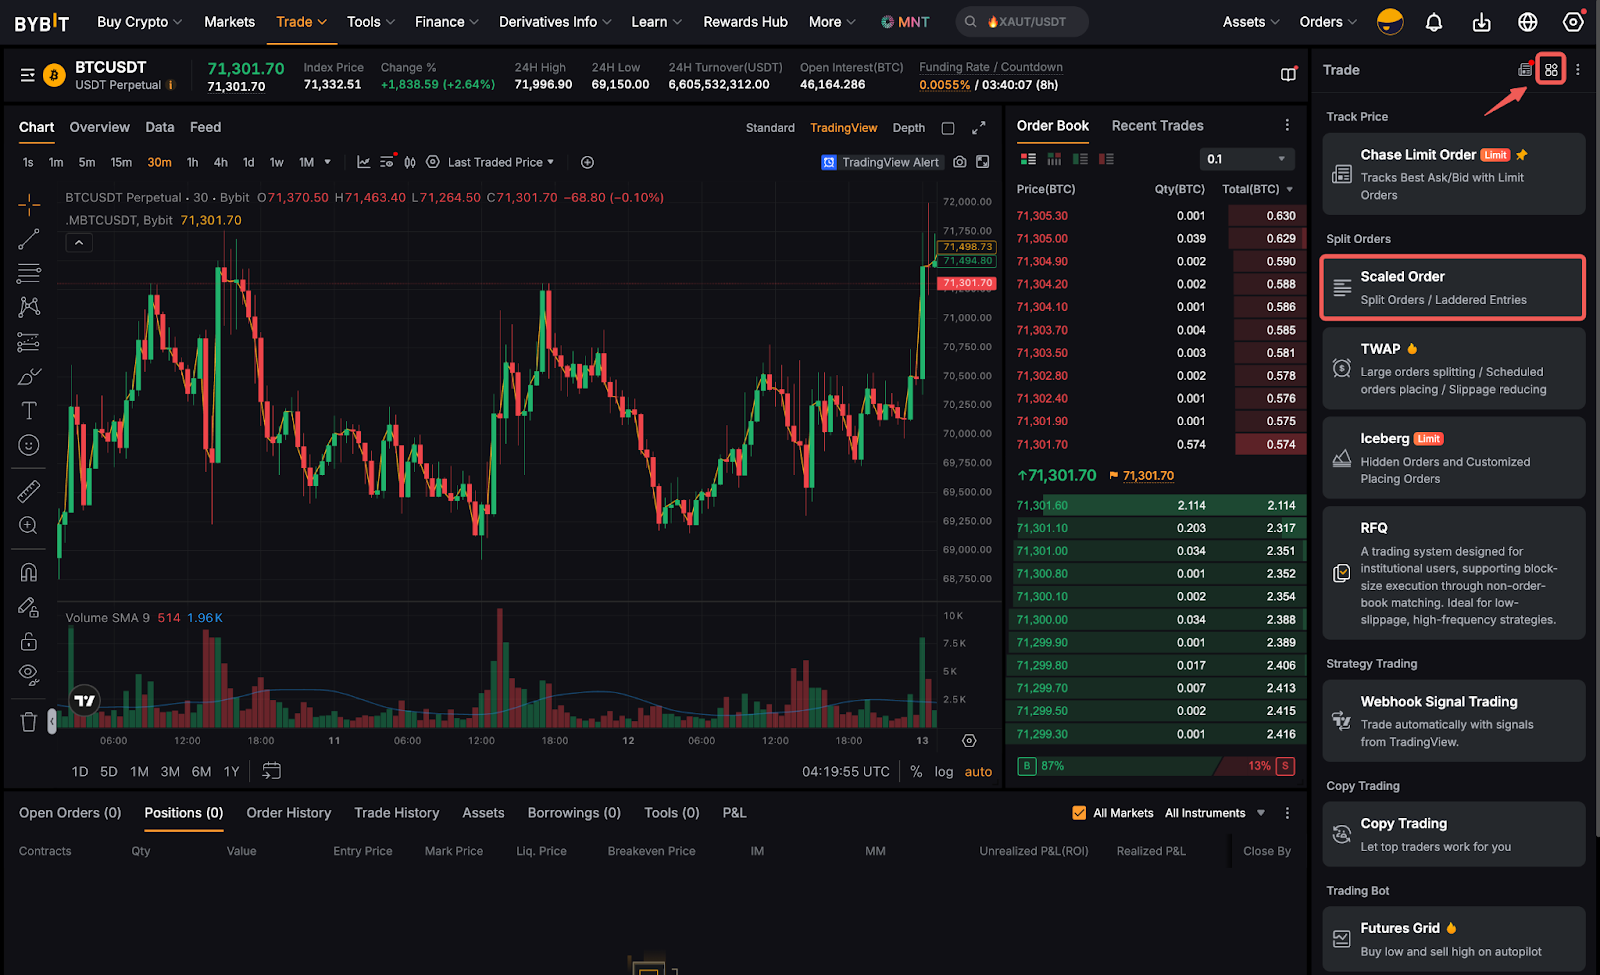
Task: Click the notification bell icon
Action: (x=1433, y=22)
